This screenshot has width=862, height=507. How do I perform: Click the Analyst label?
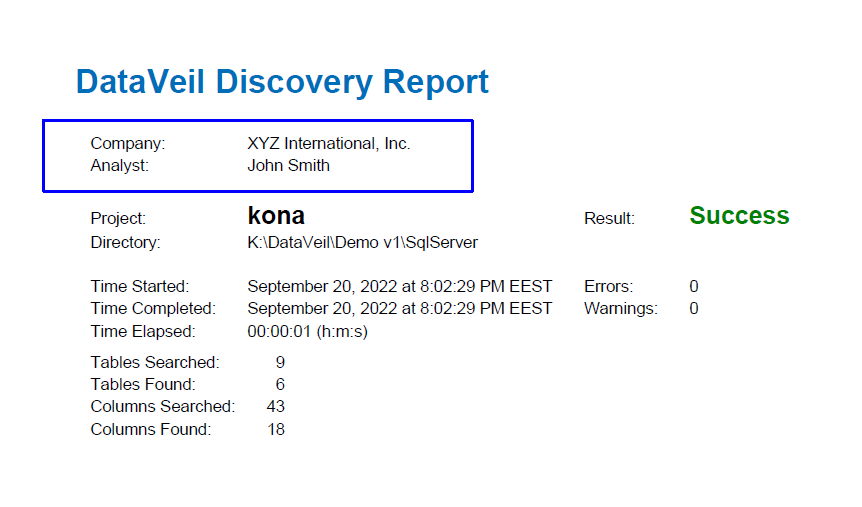pyautogui.click(x=120, y=166)
